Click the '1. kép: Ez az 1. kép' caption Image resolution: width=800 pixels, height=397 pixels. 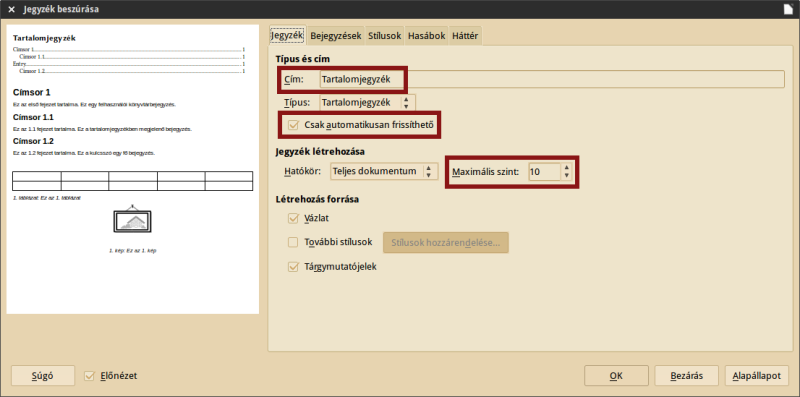click(x=133, y=251)
